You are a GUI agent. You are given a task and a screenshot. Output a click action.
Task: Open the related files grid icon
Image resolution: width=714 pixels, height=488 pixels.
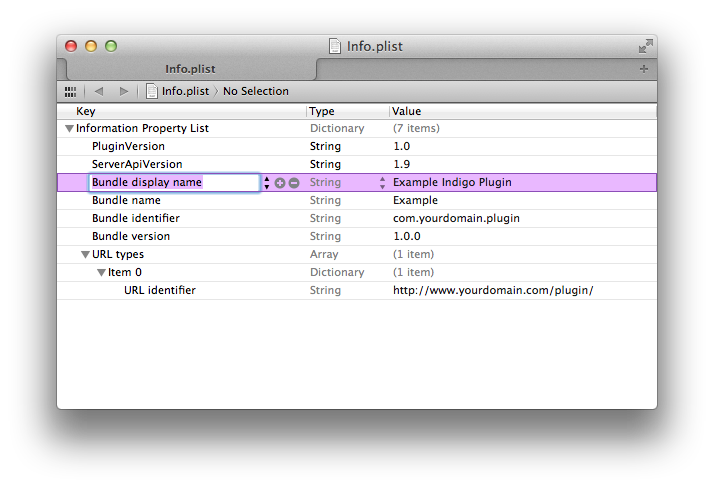70,92
